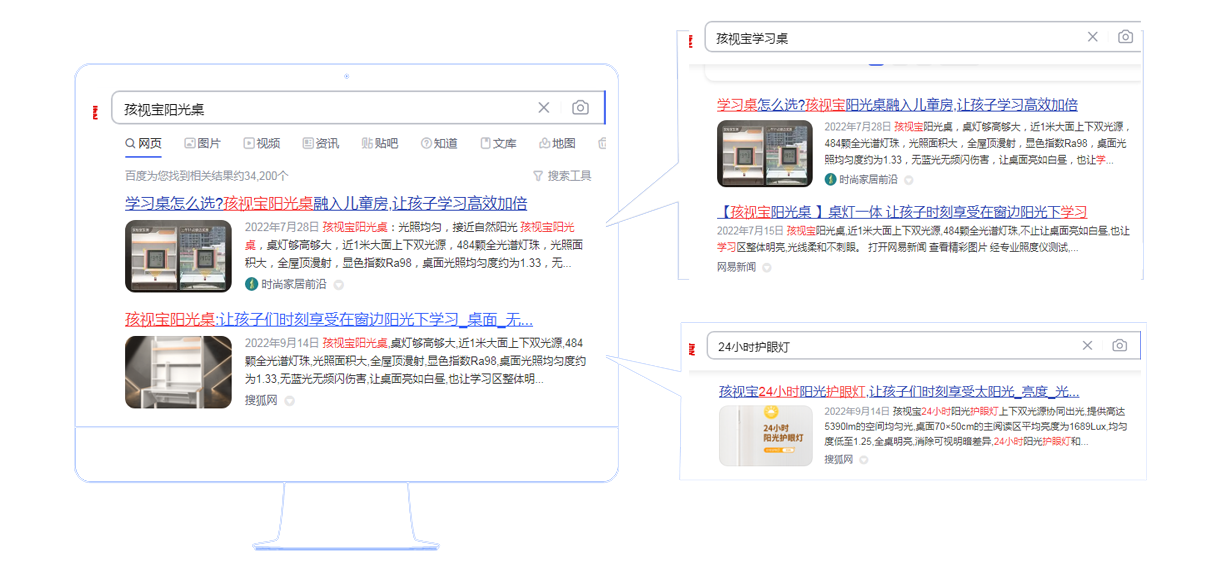Switch to the 资讯 tab
The width and height of the screenshot is (1211, 573).
coord(321,144)
